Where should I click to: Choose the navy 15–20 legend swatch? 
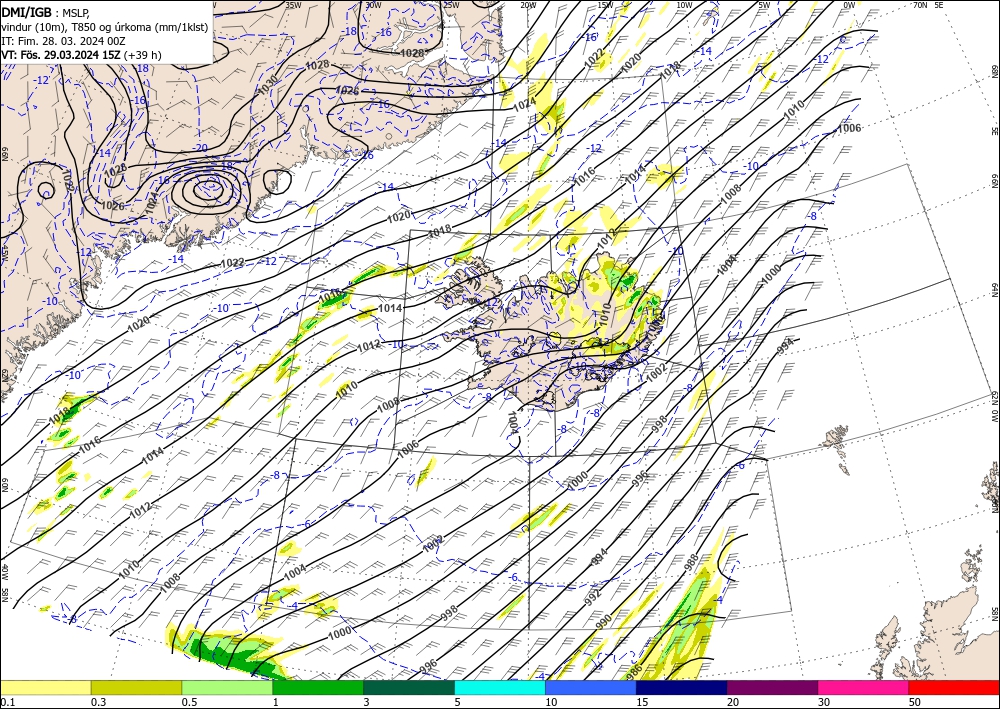pyautogui.click(x=682, y=687)
